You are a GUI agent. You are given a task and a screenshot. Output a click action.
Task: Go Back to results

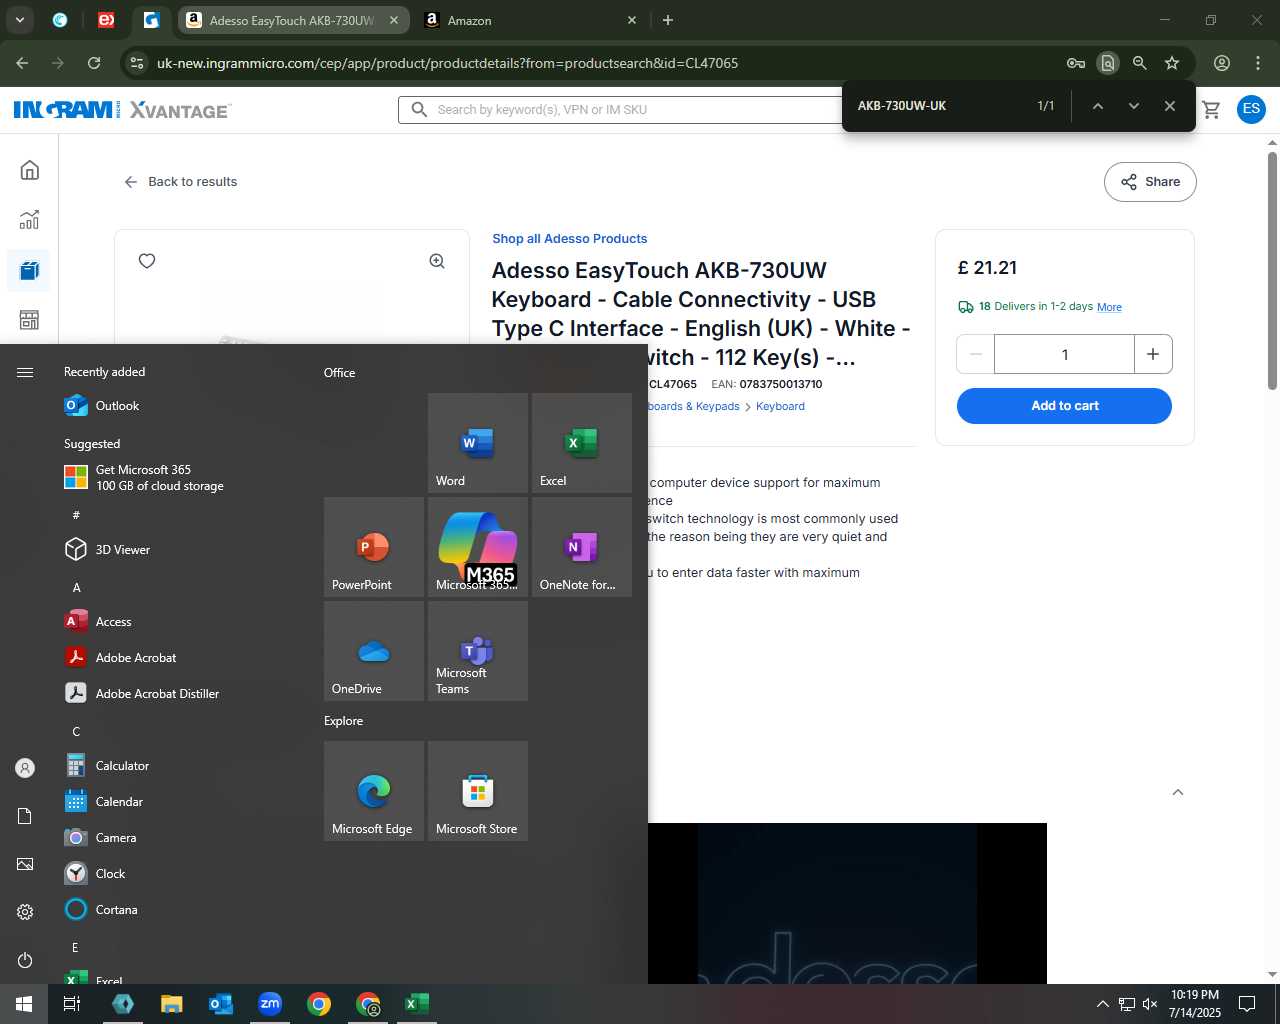pos(181,182)
